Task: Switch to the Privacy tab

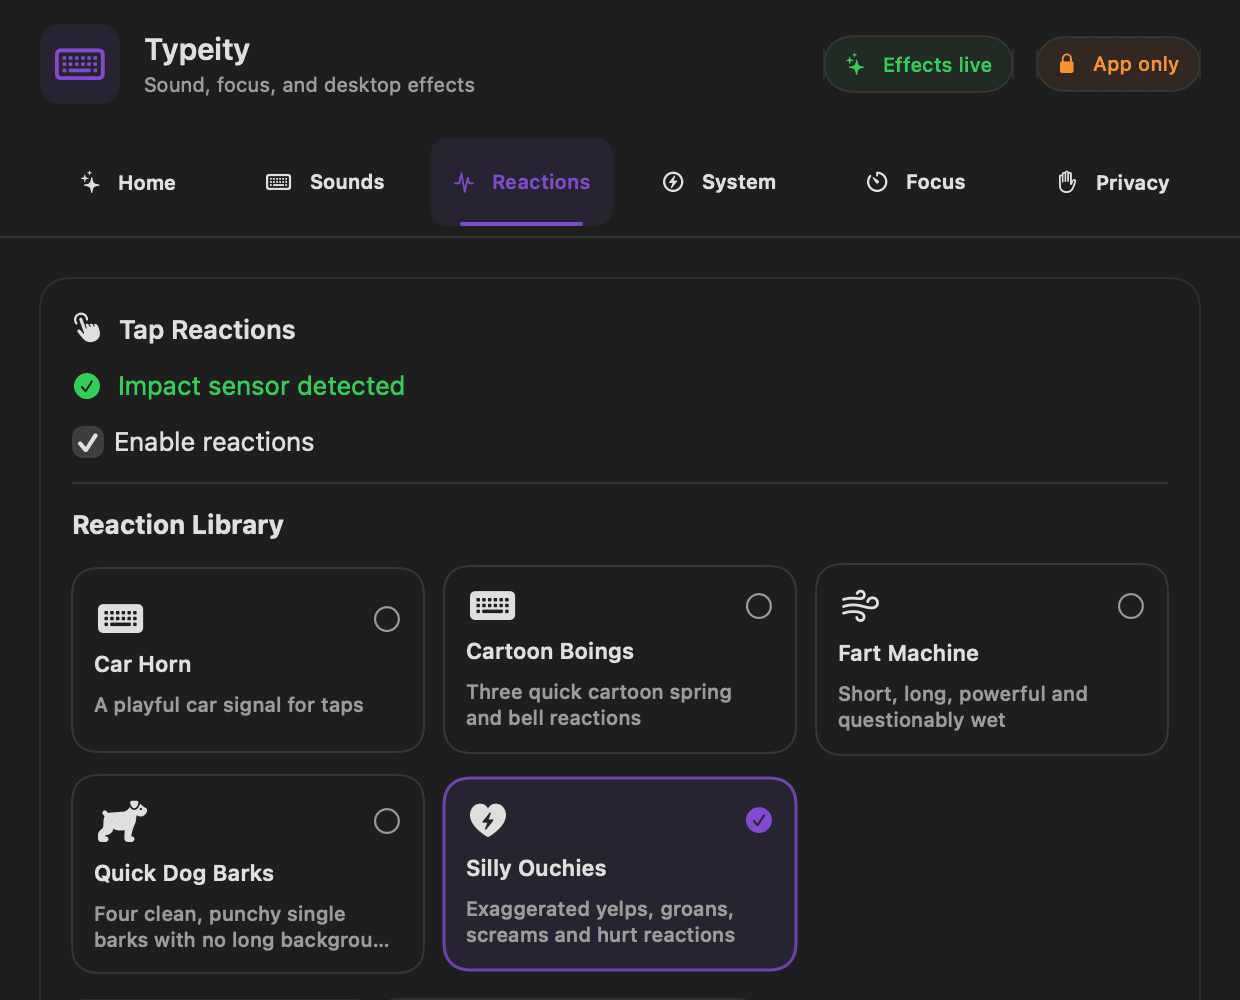Action: pyautogui.click(x=1113, y=182)
